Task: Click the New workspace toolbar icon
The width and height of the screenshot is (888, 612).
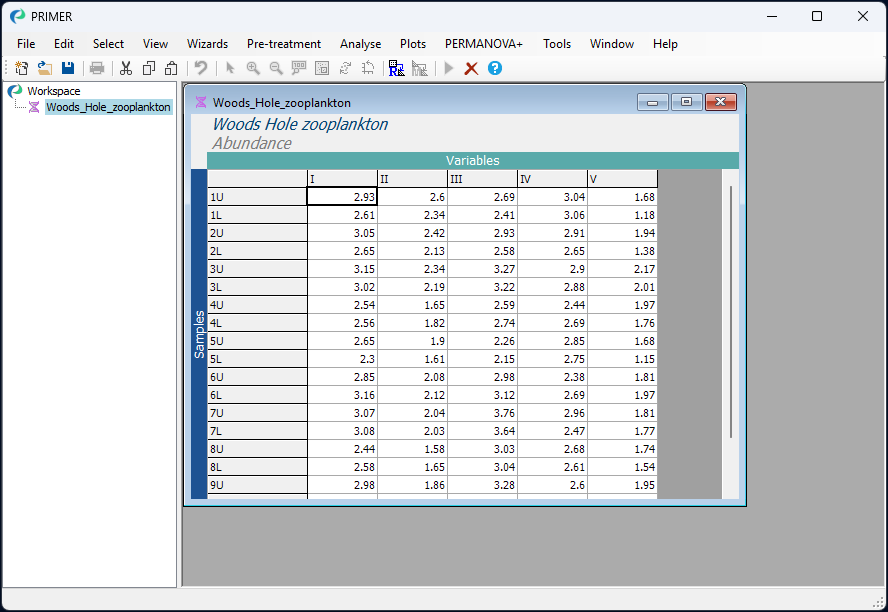Action: click(21, 68)
